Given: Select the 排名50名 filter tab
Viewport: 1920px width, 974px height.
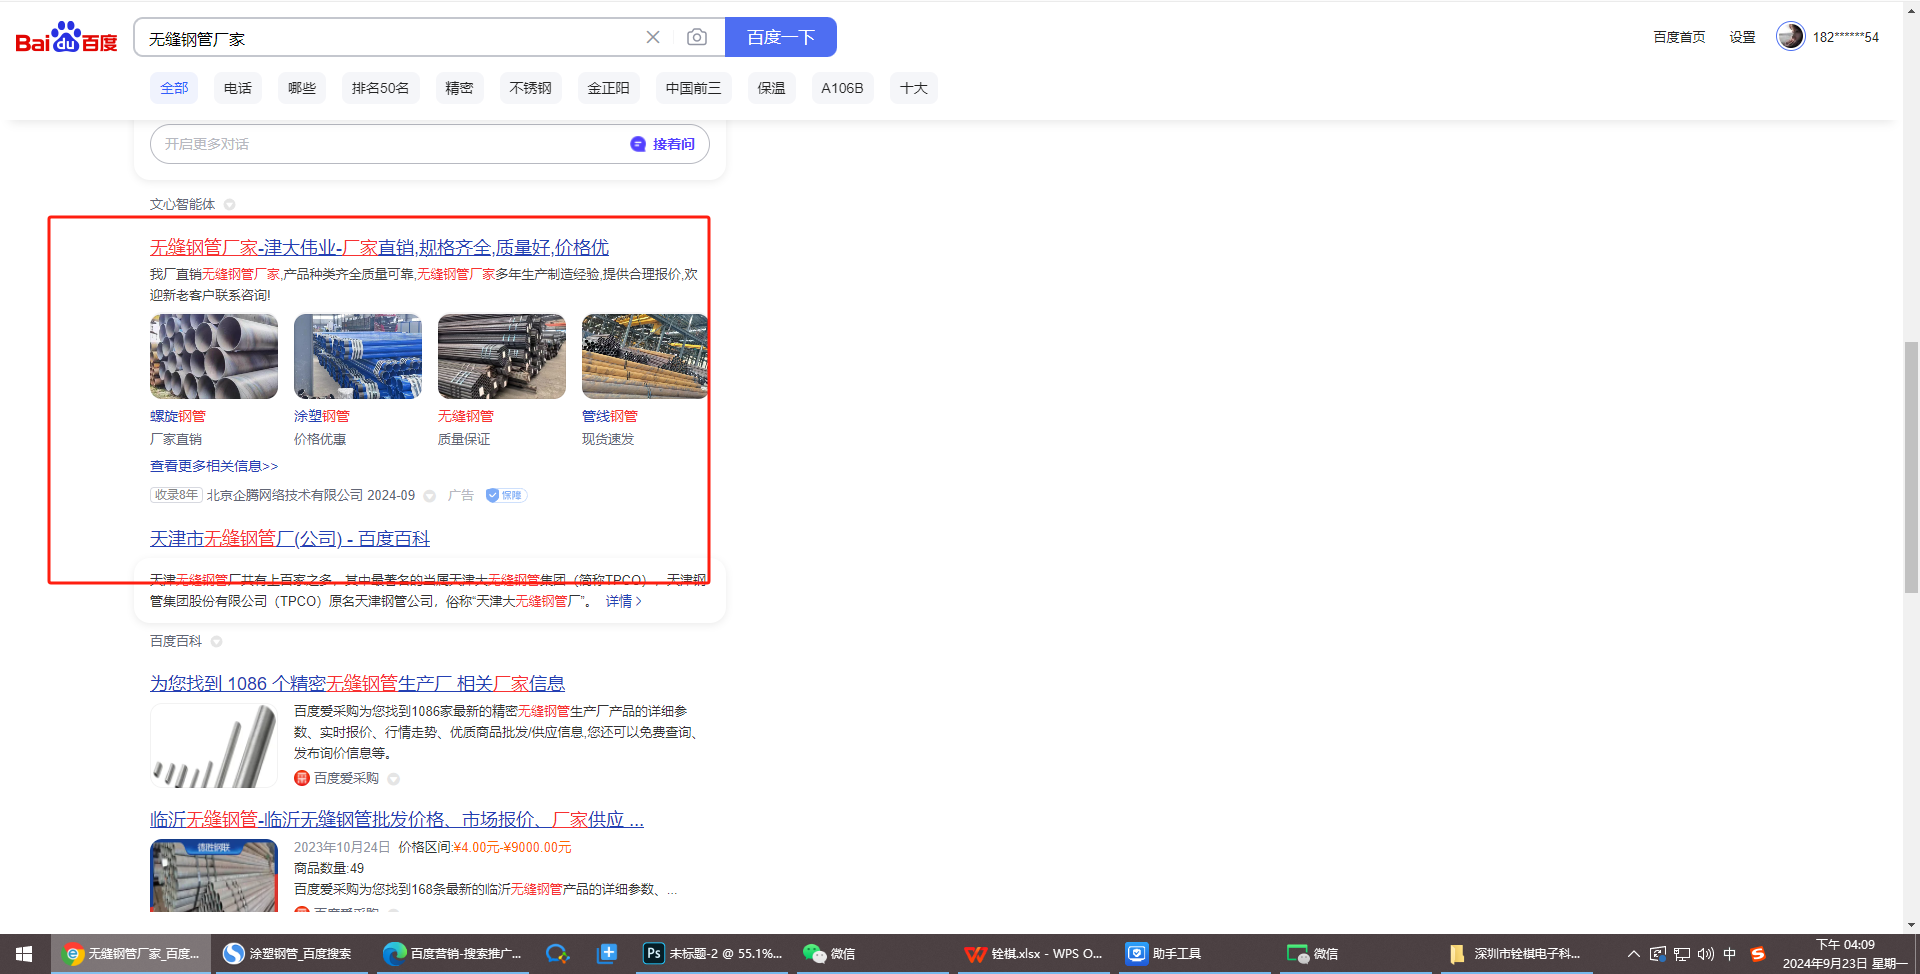Looking at the screenshot, I should (x=380, y=88).
